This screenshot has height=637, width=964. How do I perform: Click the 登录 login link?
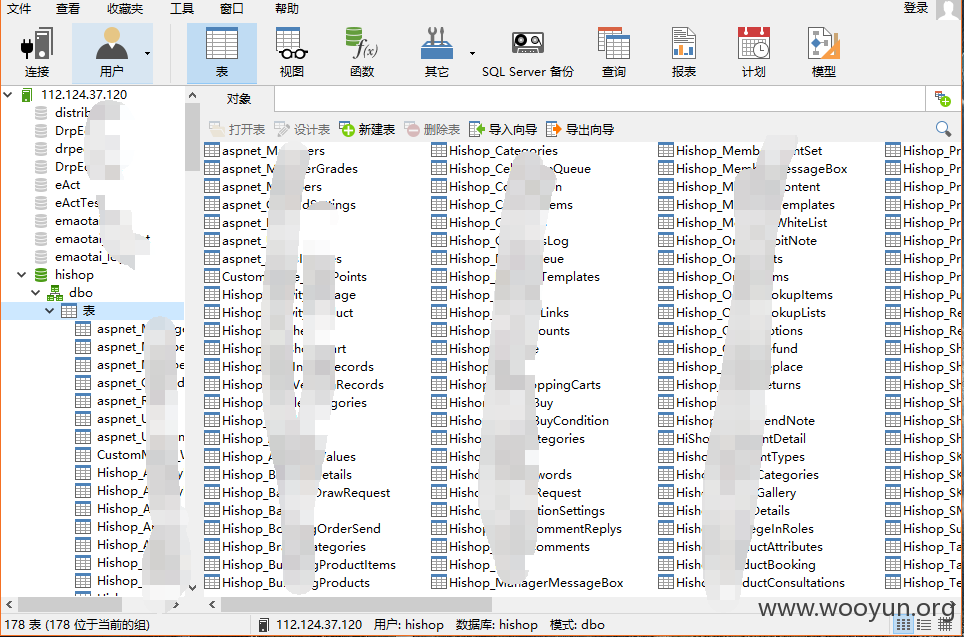915,8
